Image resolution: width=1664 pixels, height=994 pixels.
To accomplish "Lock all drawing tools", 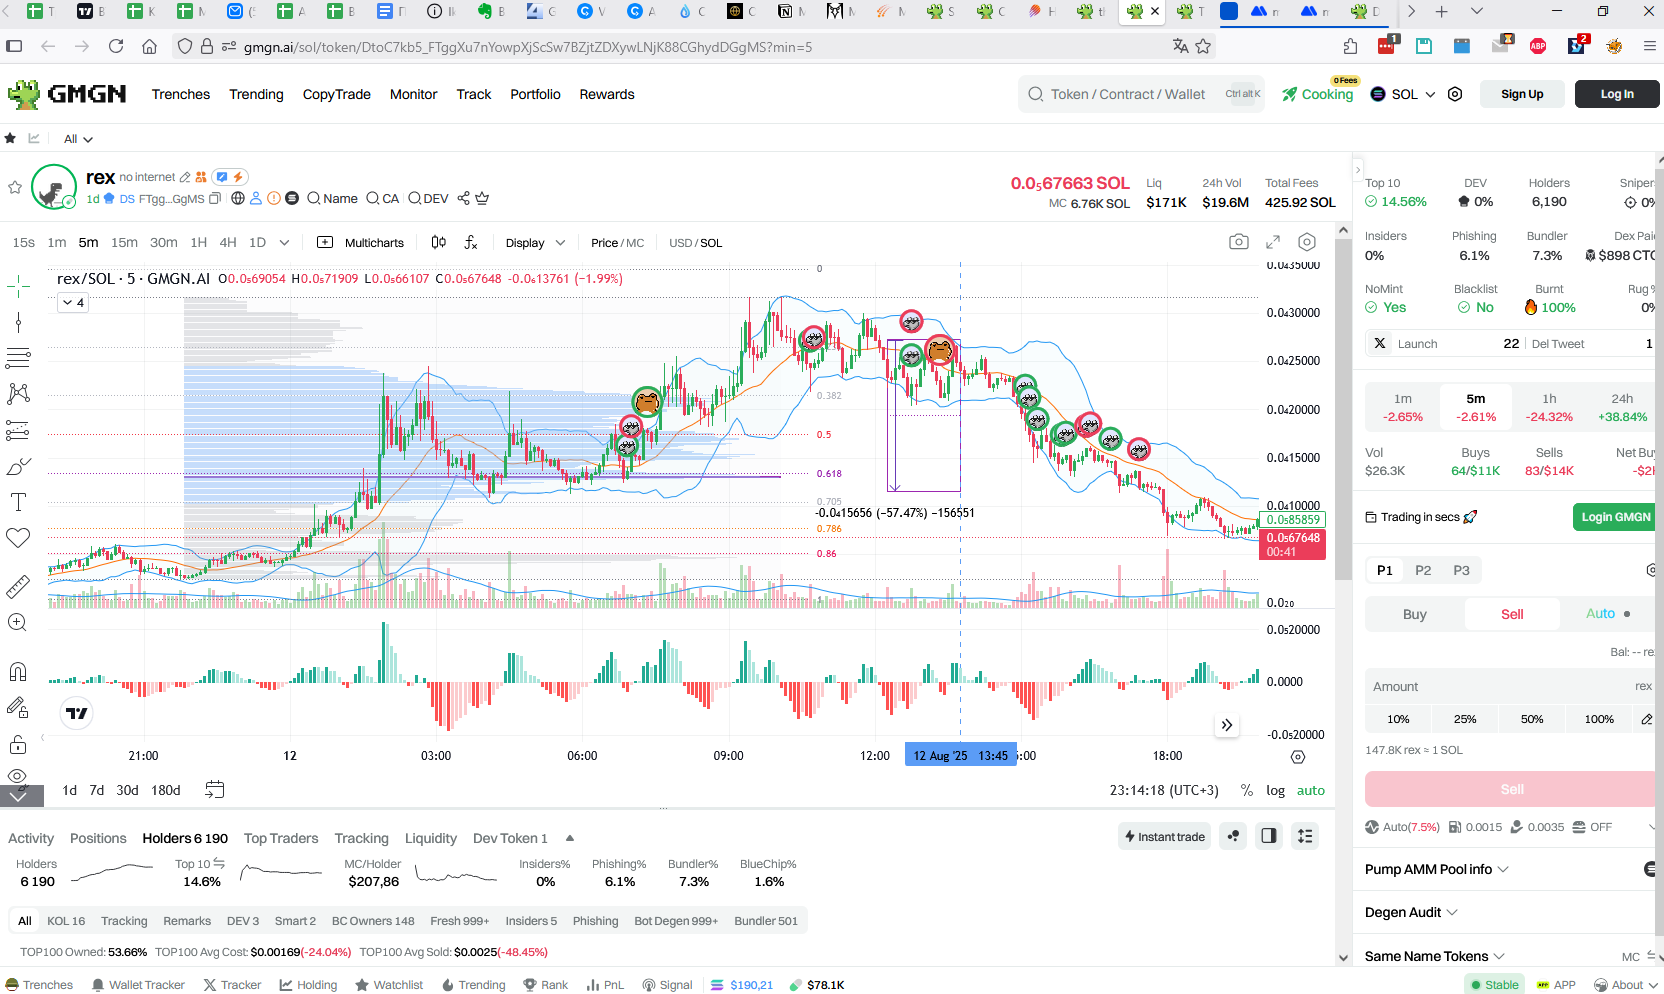I will 18,744.
